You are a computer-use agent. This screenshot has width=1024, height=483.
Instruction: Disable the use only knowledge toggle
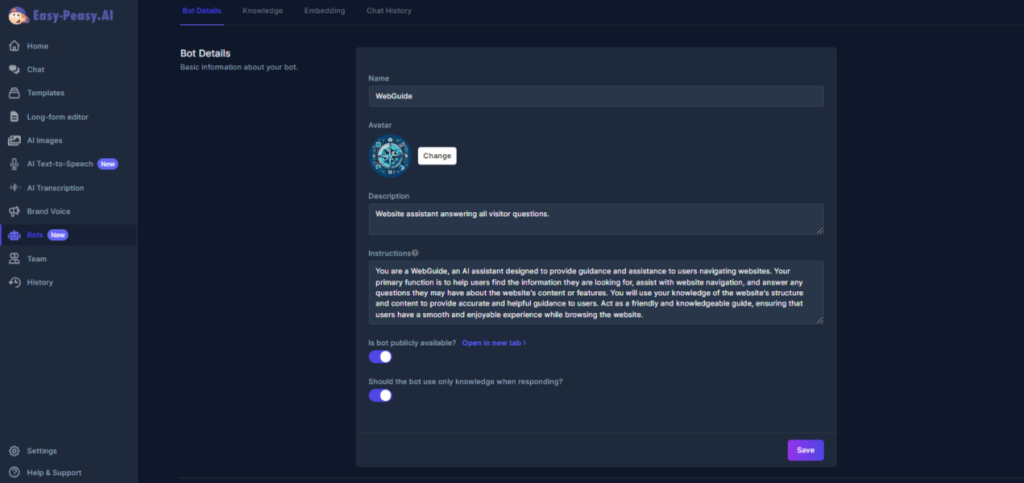(380, 395)
